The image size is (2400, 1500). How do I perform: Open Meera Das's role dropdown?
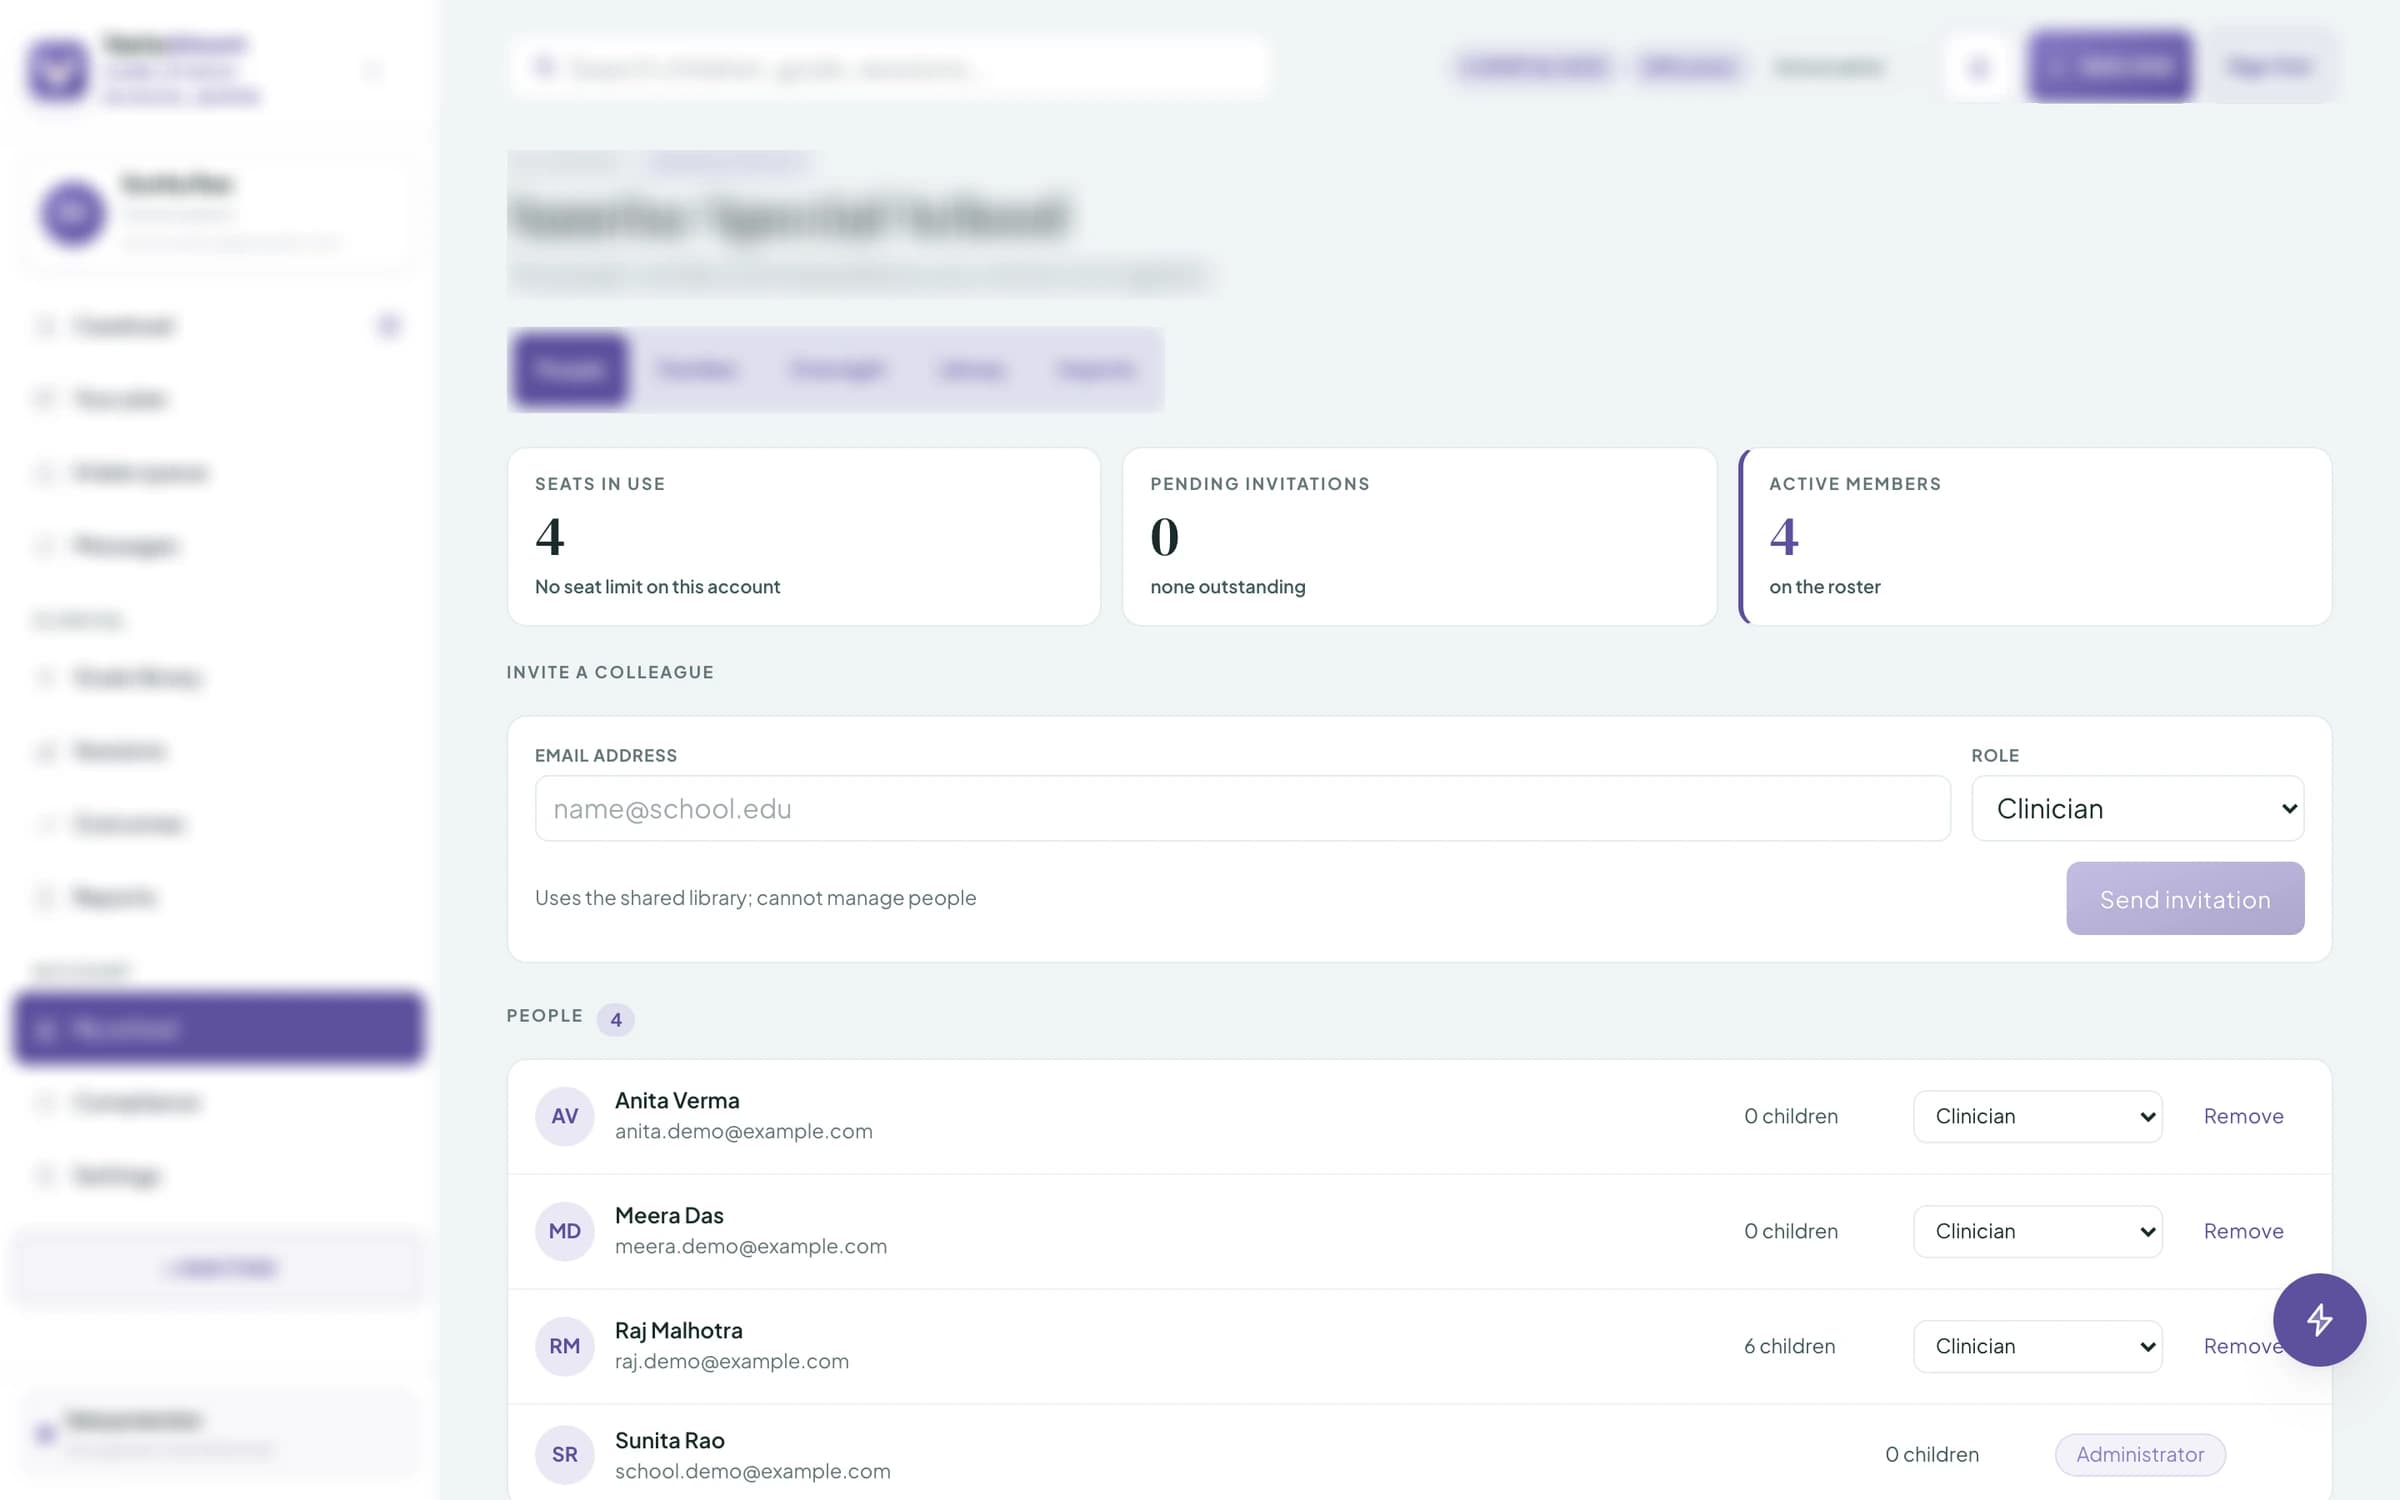pyautogui.click(x=2038, y=1231)
